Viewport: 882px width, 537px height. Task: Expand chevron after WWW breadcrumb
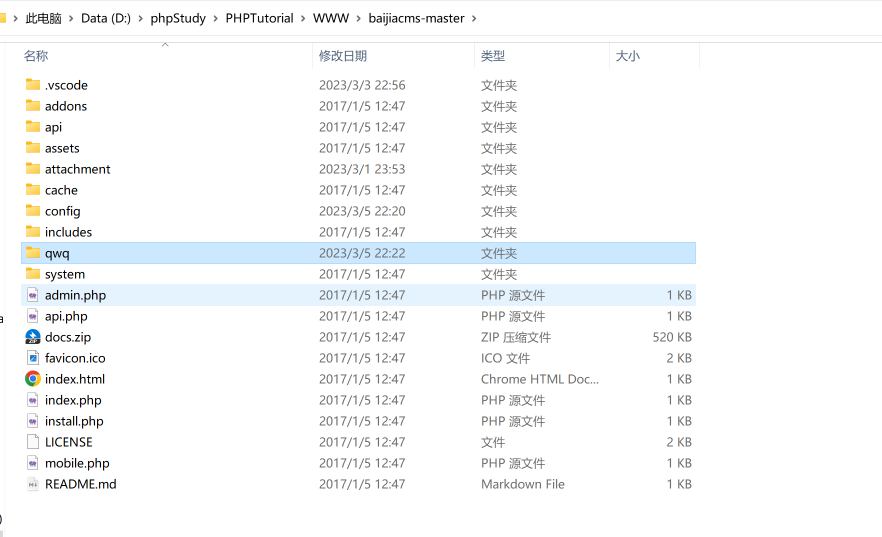click(358, 19)
